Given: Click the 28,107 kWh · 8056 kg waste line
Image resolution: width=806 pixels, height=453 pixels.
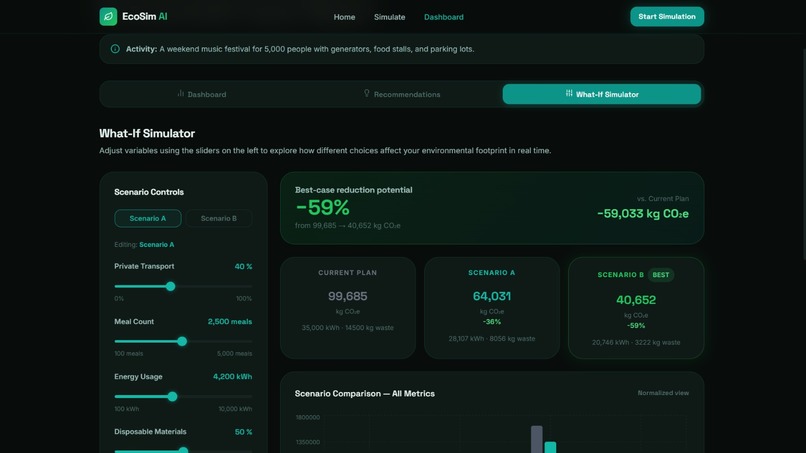Looking at the screenshot, I should 491,339.
